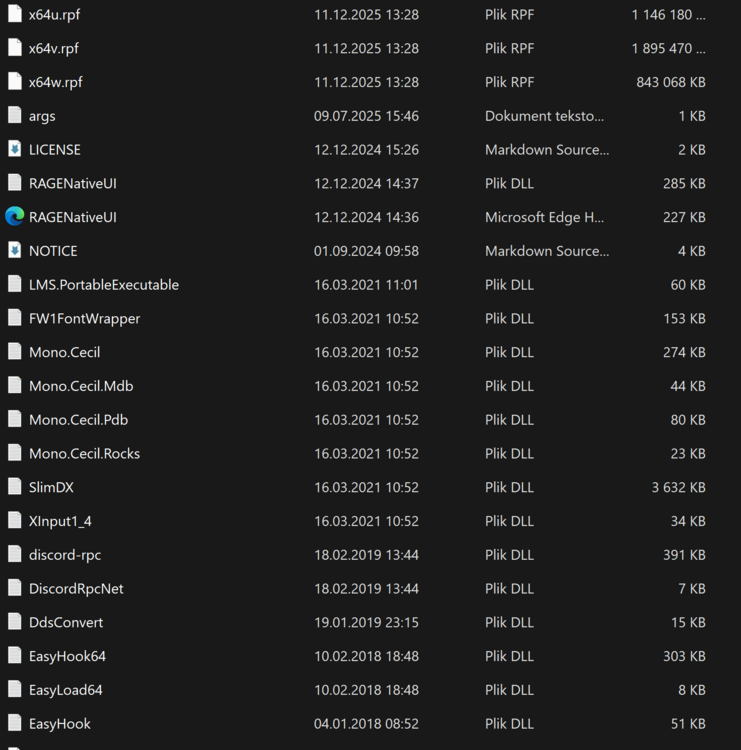Click the XInput1_4 file icon
This screenshot has height=750, width=741.
pyautogui.click(x=15, y=520)
